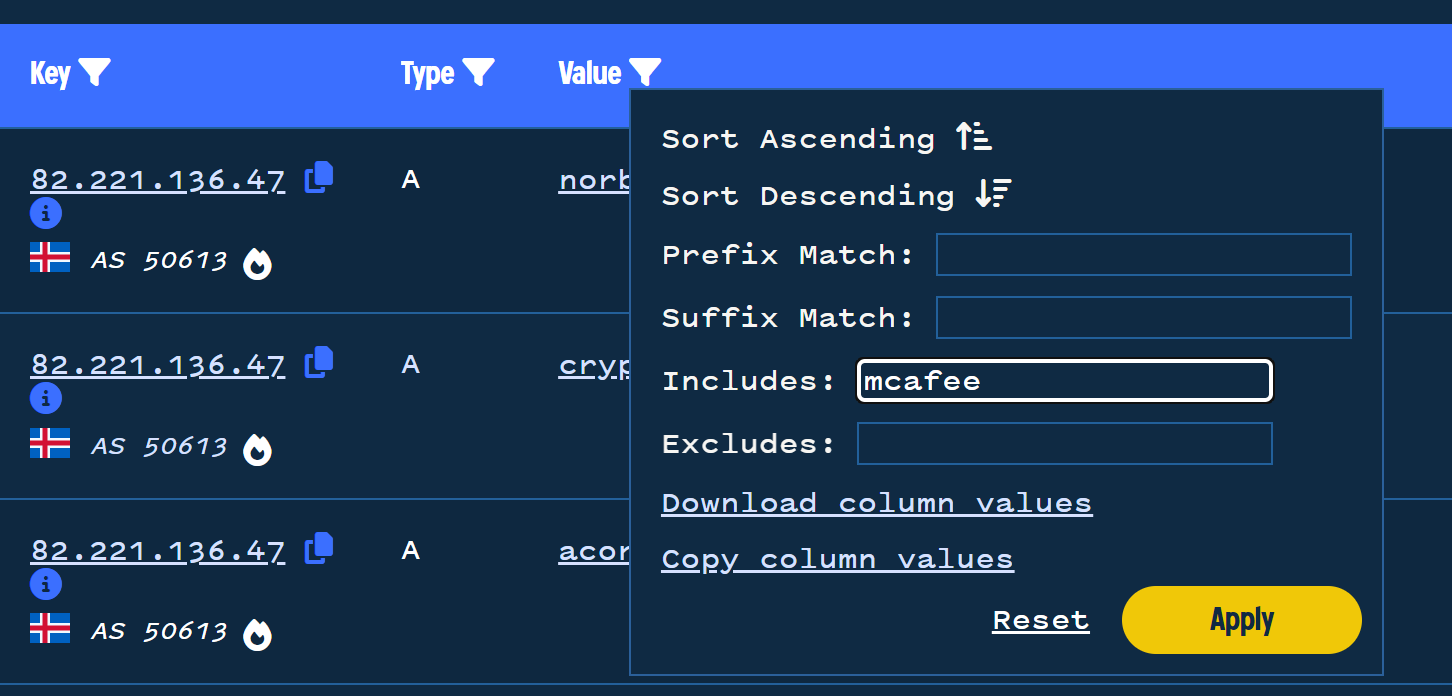Focus the Excludes input field

tap(1065, 443)
